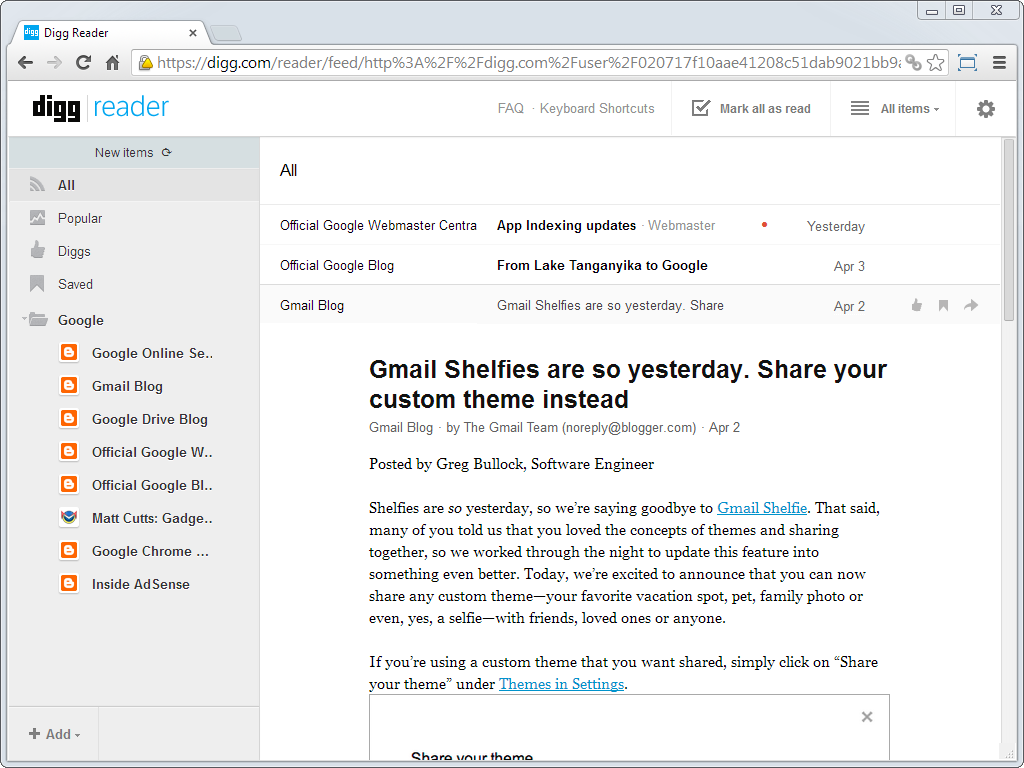Select the All feed view in the sidebar
The height and width of the screenshot is (768, 1024).
(135, 185)
